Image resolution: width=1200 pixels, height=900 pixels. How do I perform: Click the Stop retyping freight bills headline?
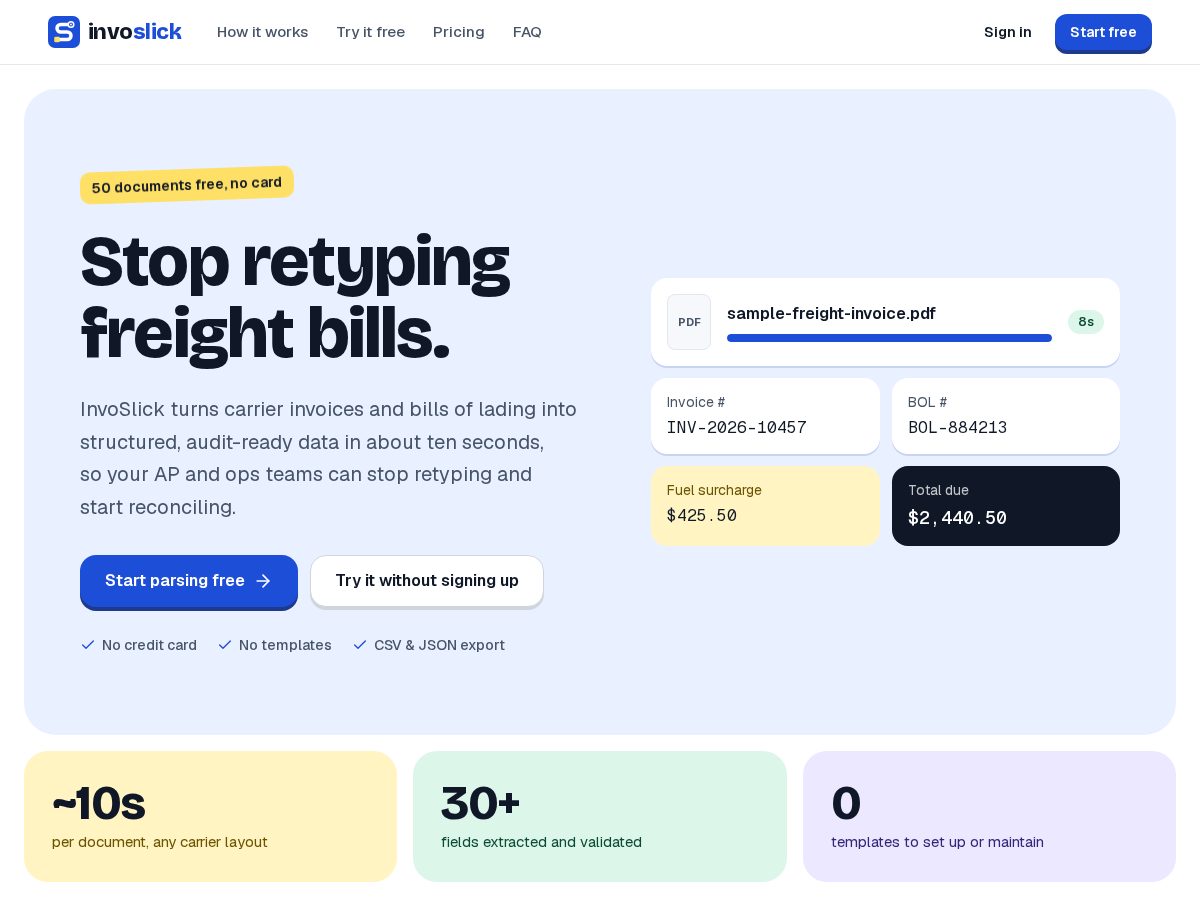[295, 298]
